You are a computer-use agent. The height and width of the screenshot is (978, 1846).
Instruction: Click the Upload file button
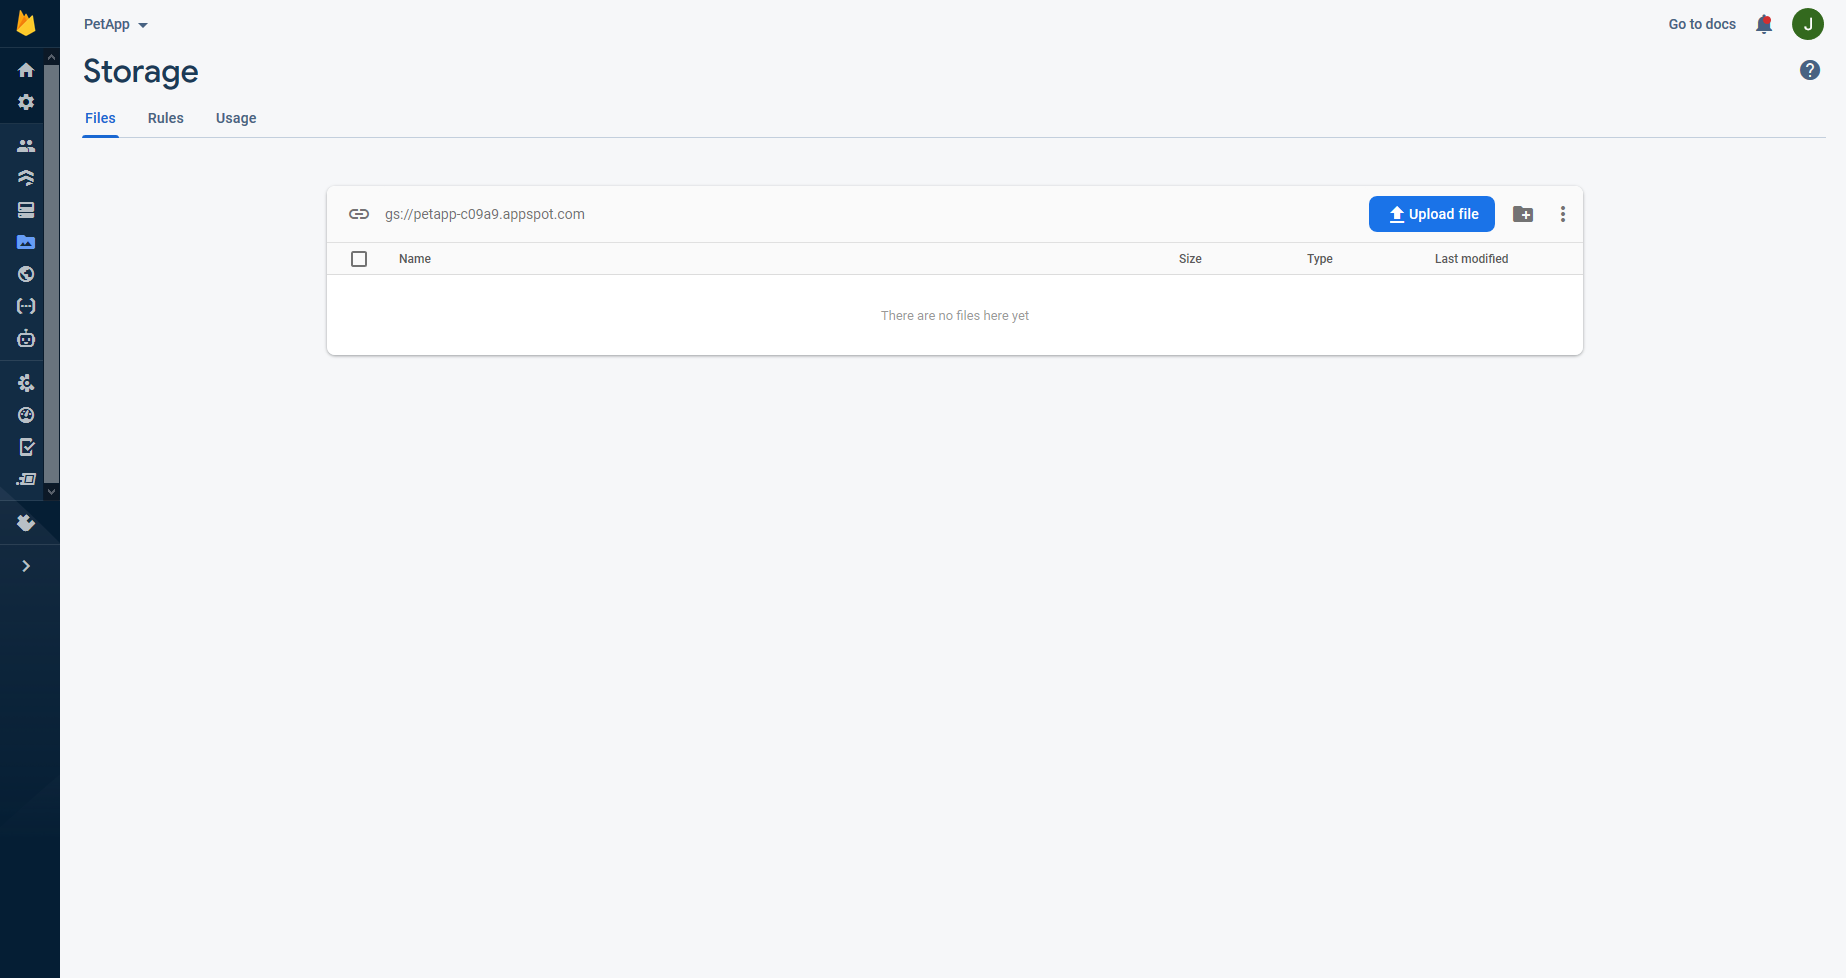coord(1431,214)
